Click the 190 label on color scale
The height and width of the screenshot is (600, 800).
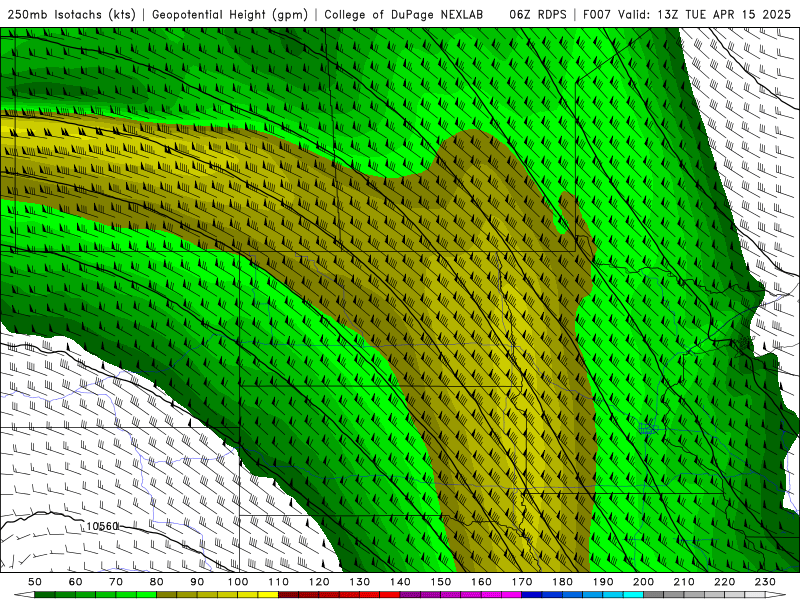click(603, 582)
